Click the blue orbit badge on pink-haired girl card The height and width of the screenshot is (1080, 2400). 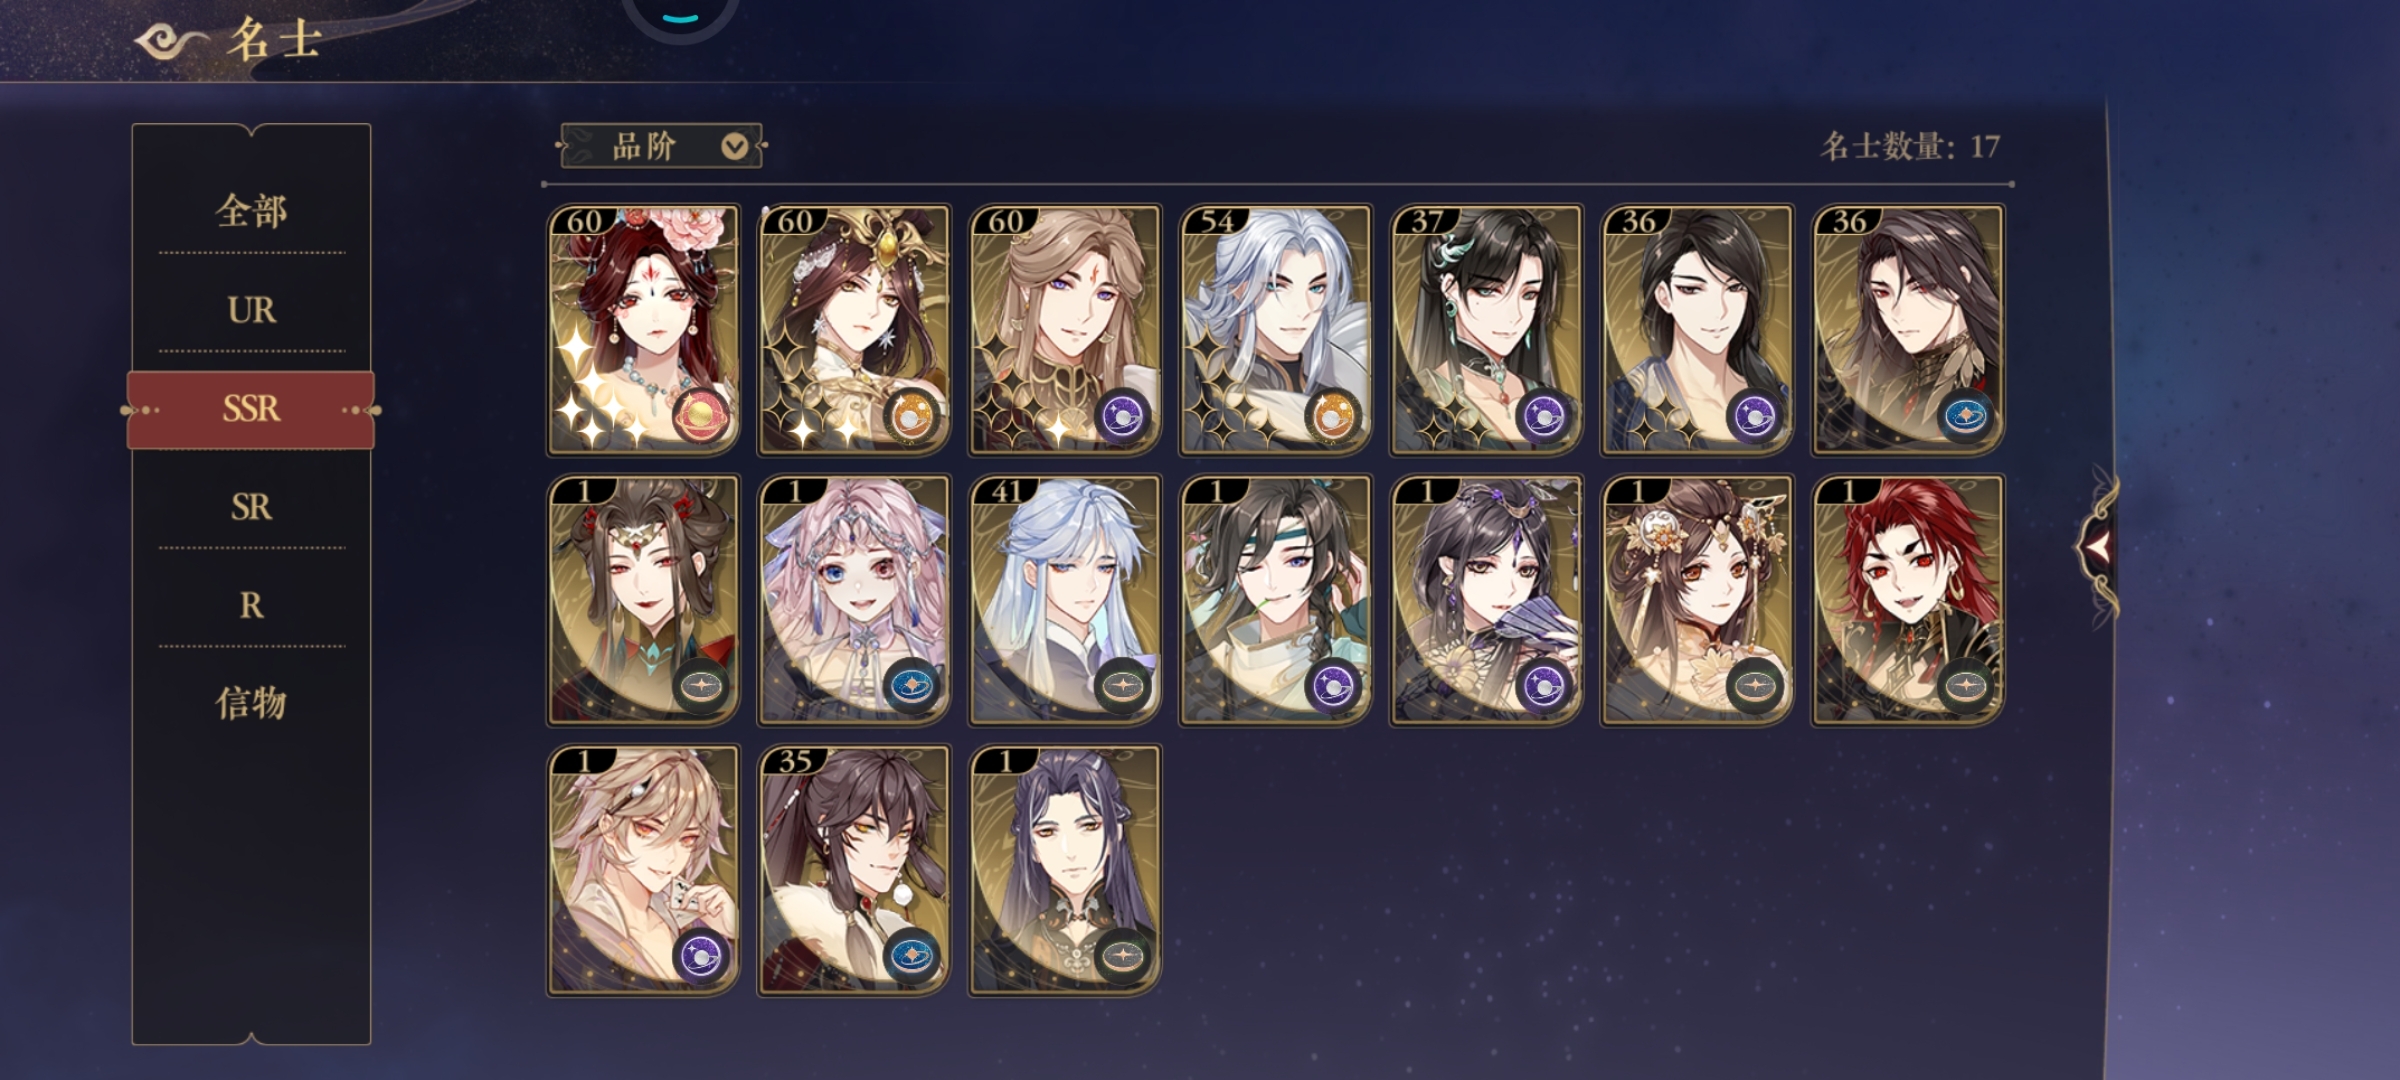point(910,686)
